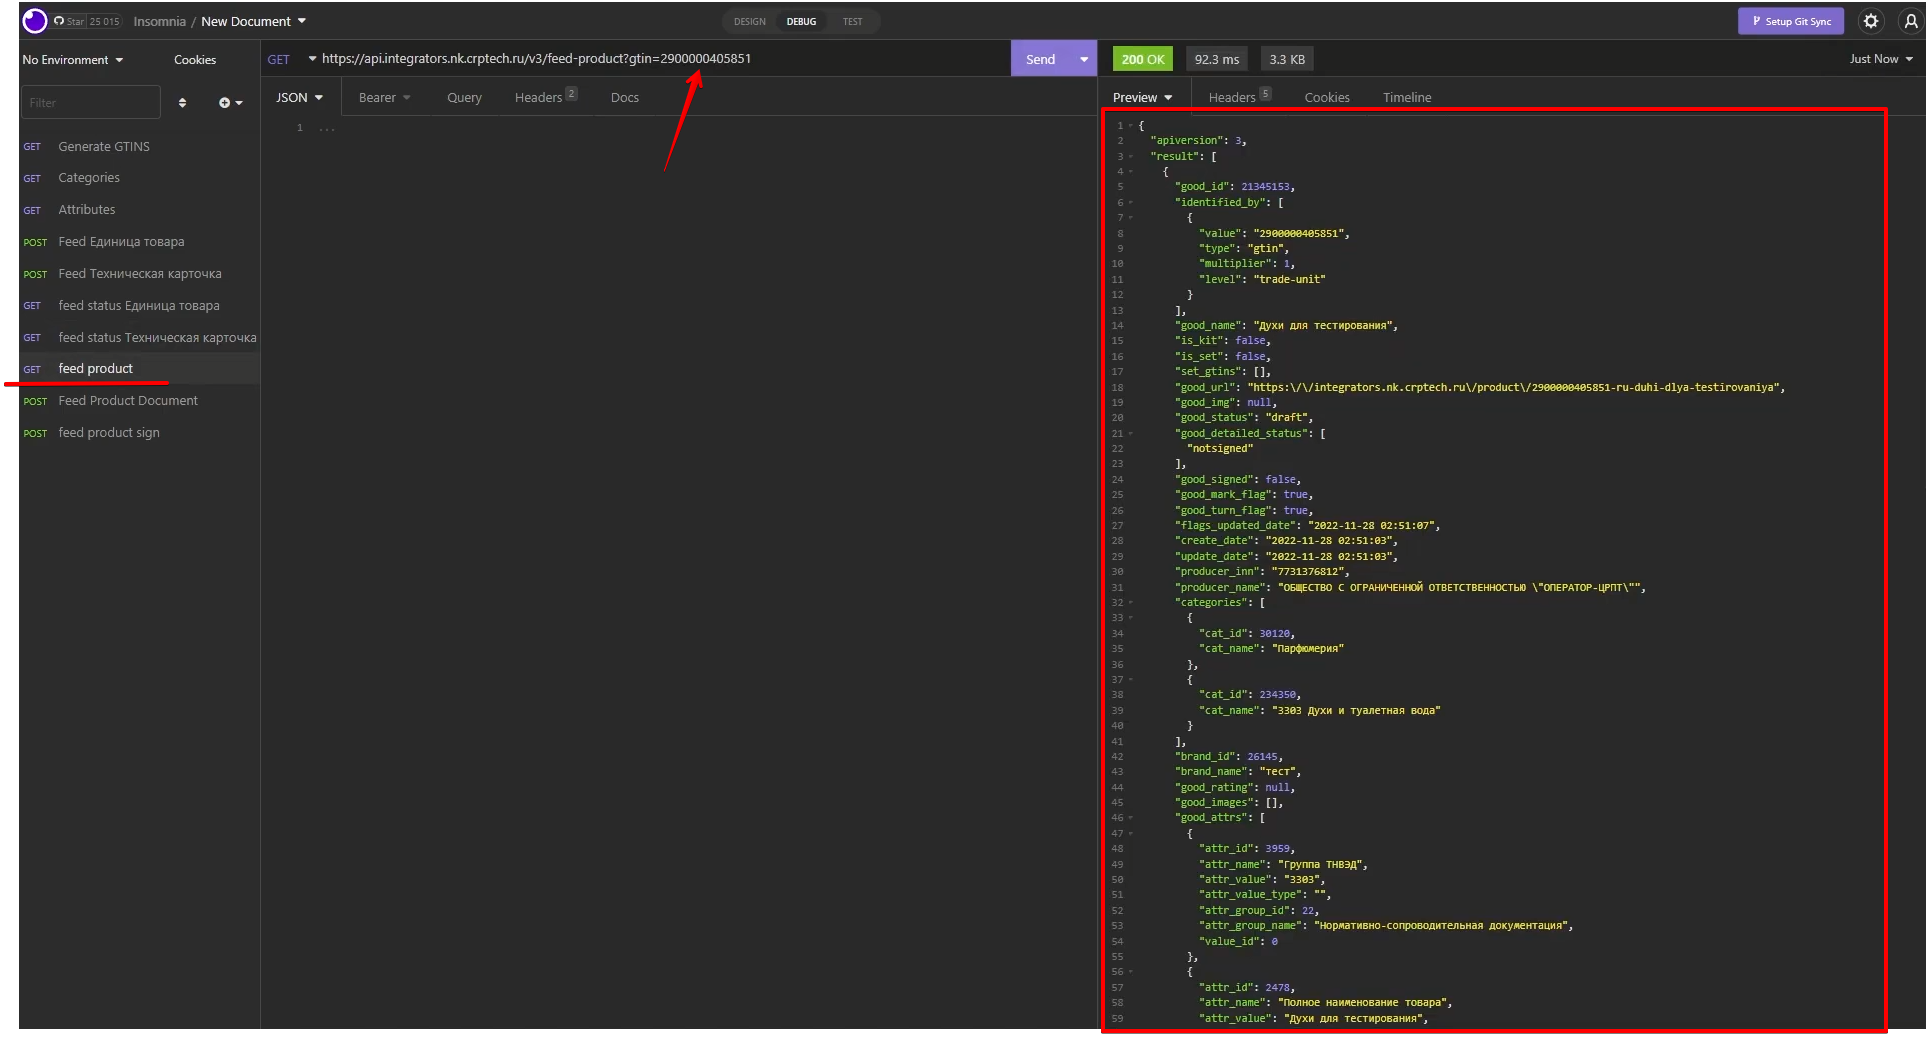The image size is (1926, 1038).
Task: Click the GitHub Star counter badge
Action: coord(87,21)
